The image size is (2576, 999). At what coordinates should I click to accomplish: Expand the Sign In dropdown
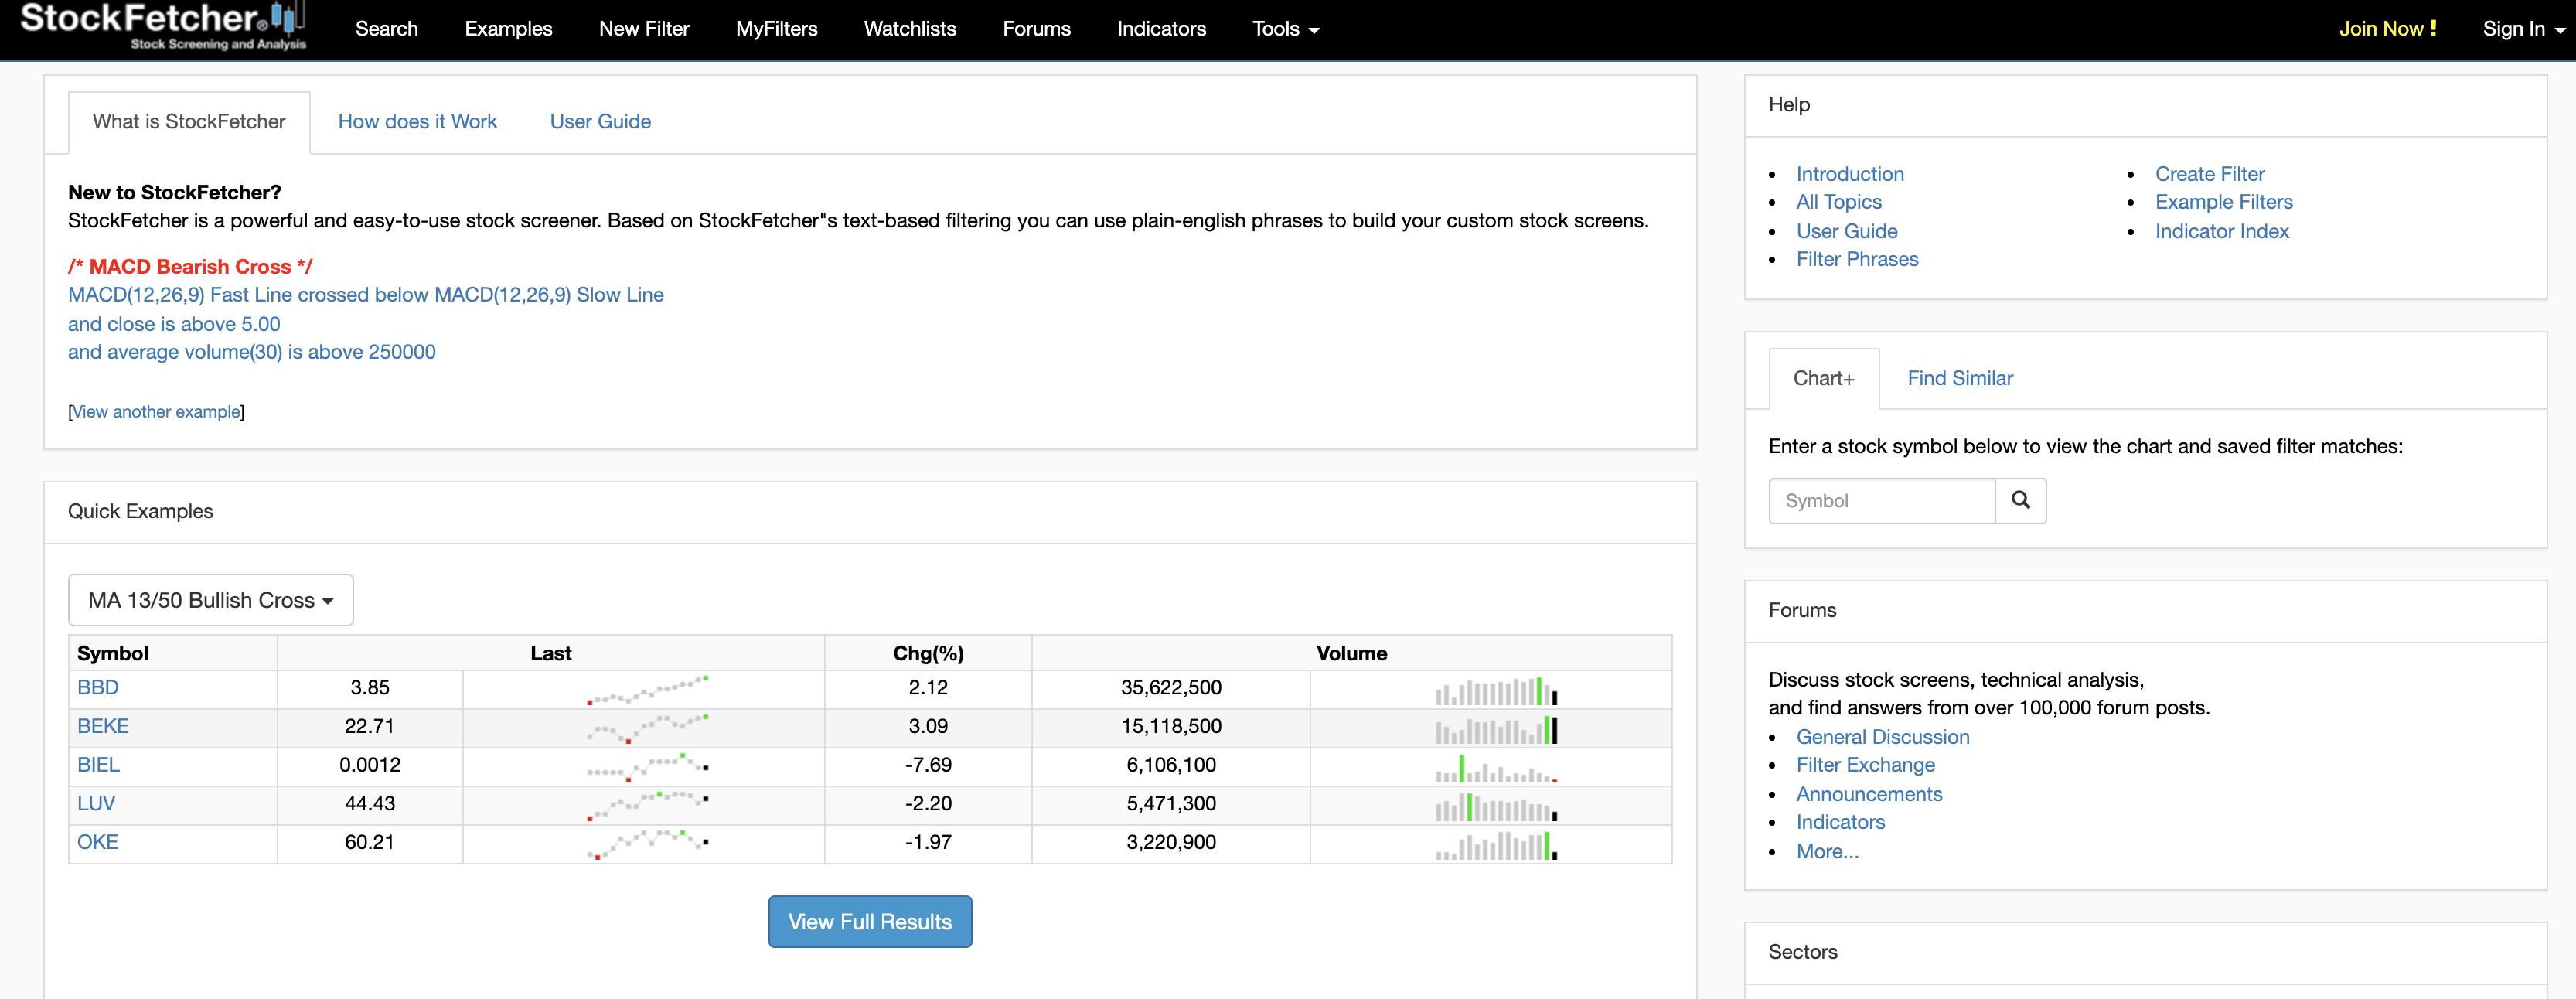[2522, 29]
